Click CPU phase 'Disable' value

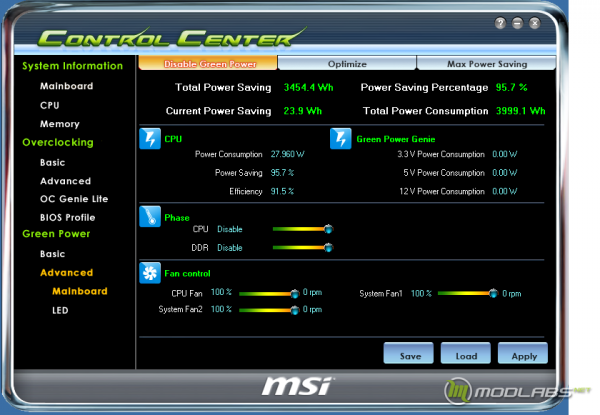pos(230,229)
